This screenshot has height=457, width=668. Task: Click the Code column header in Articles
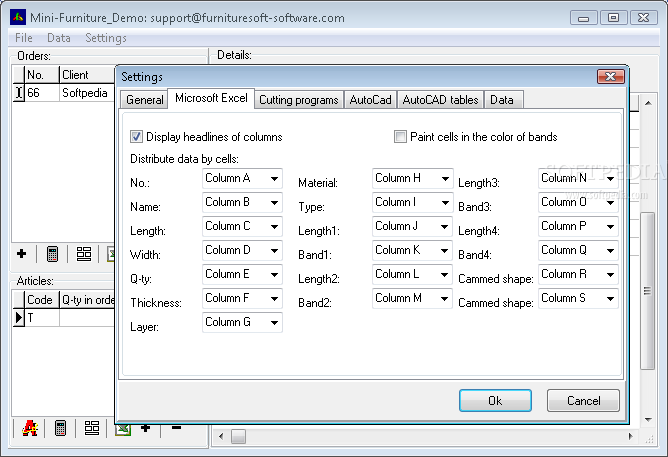(42, 299)
